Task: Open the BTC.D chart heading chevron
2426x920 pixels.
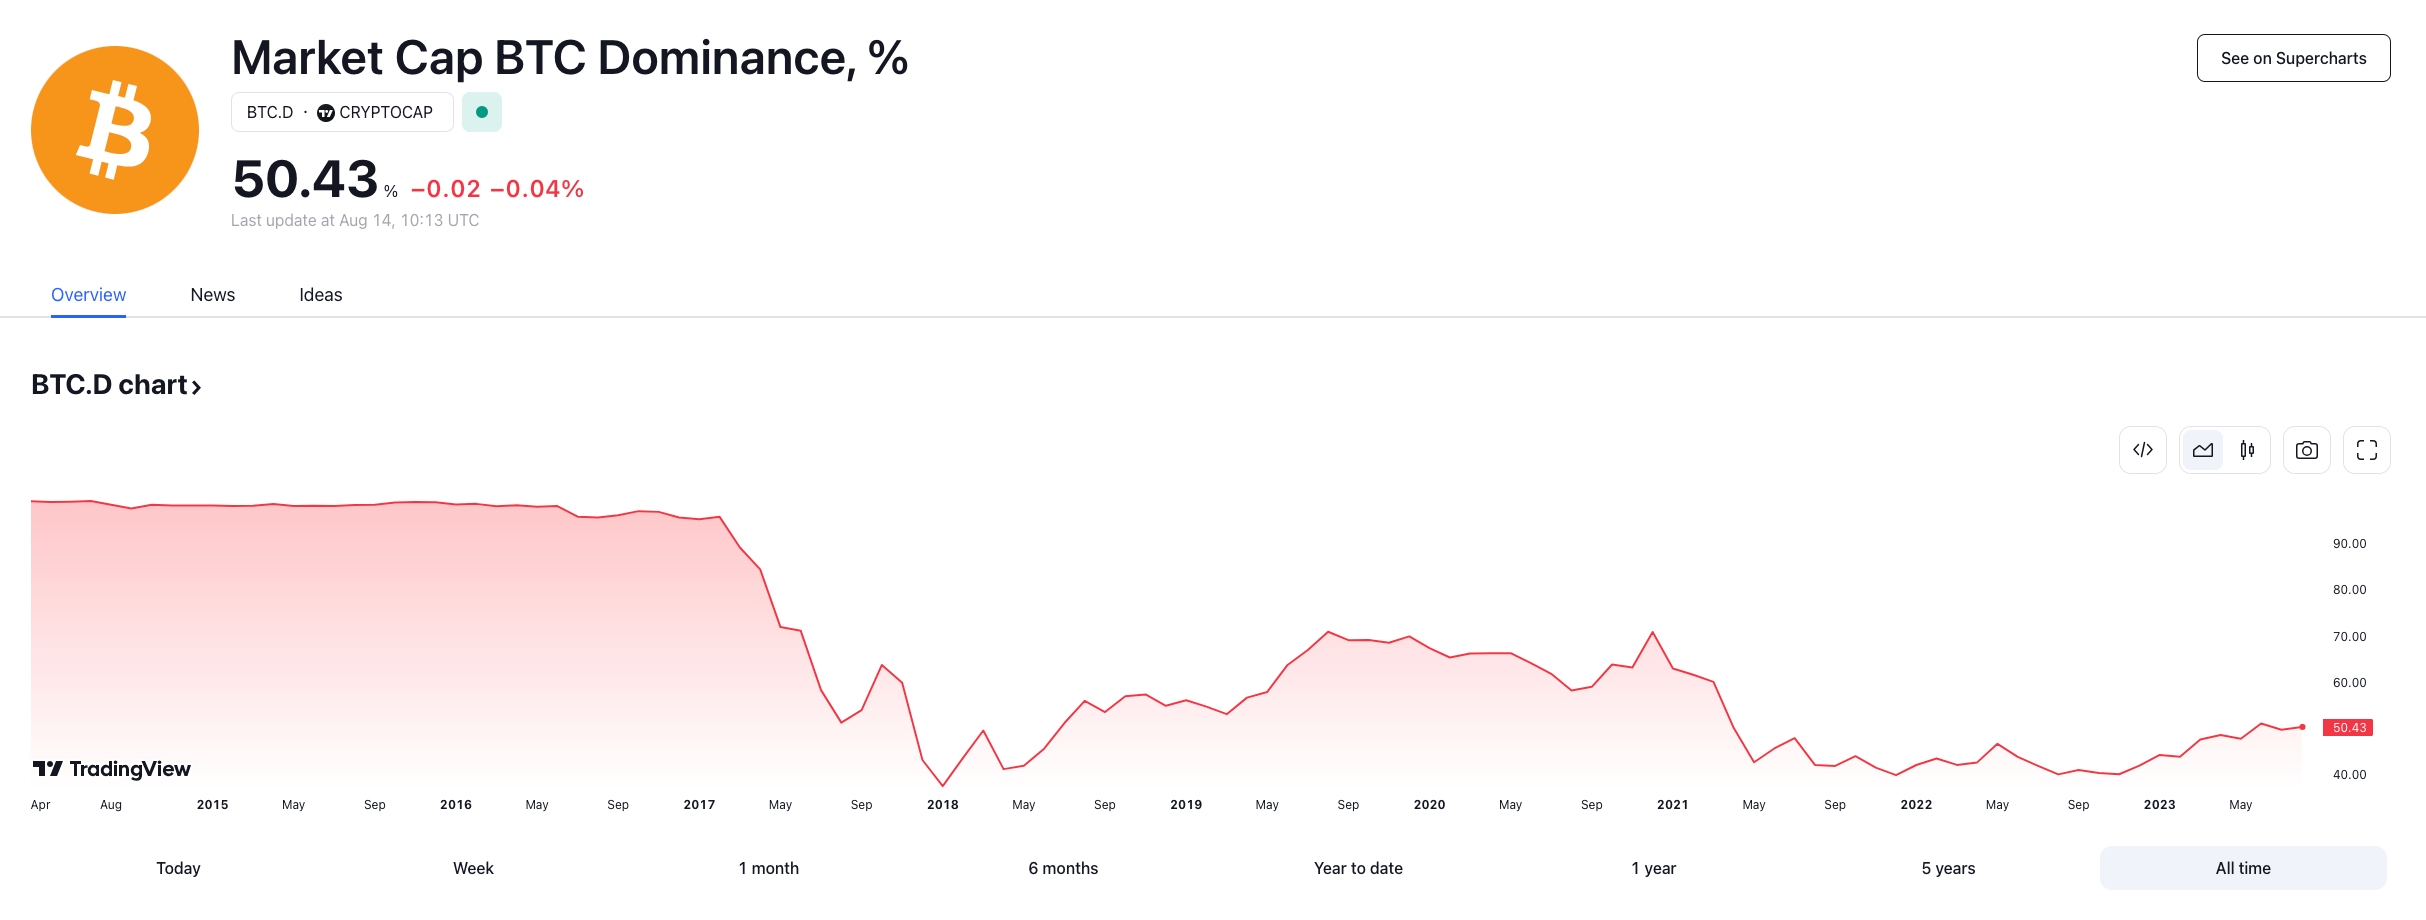Action: [197, 387]
